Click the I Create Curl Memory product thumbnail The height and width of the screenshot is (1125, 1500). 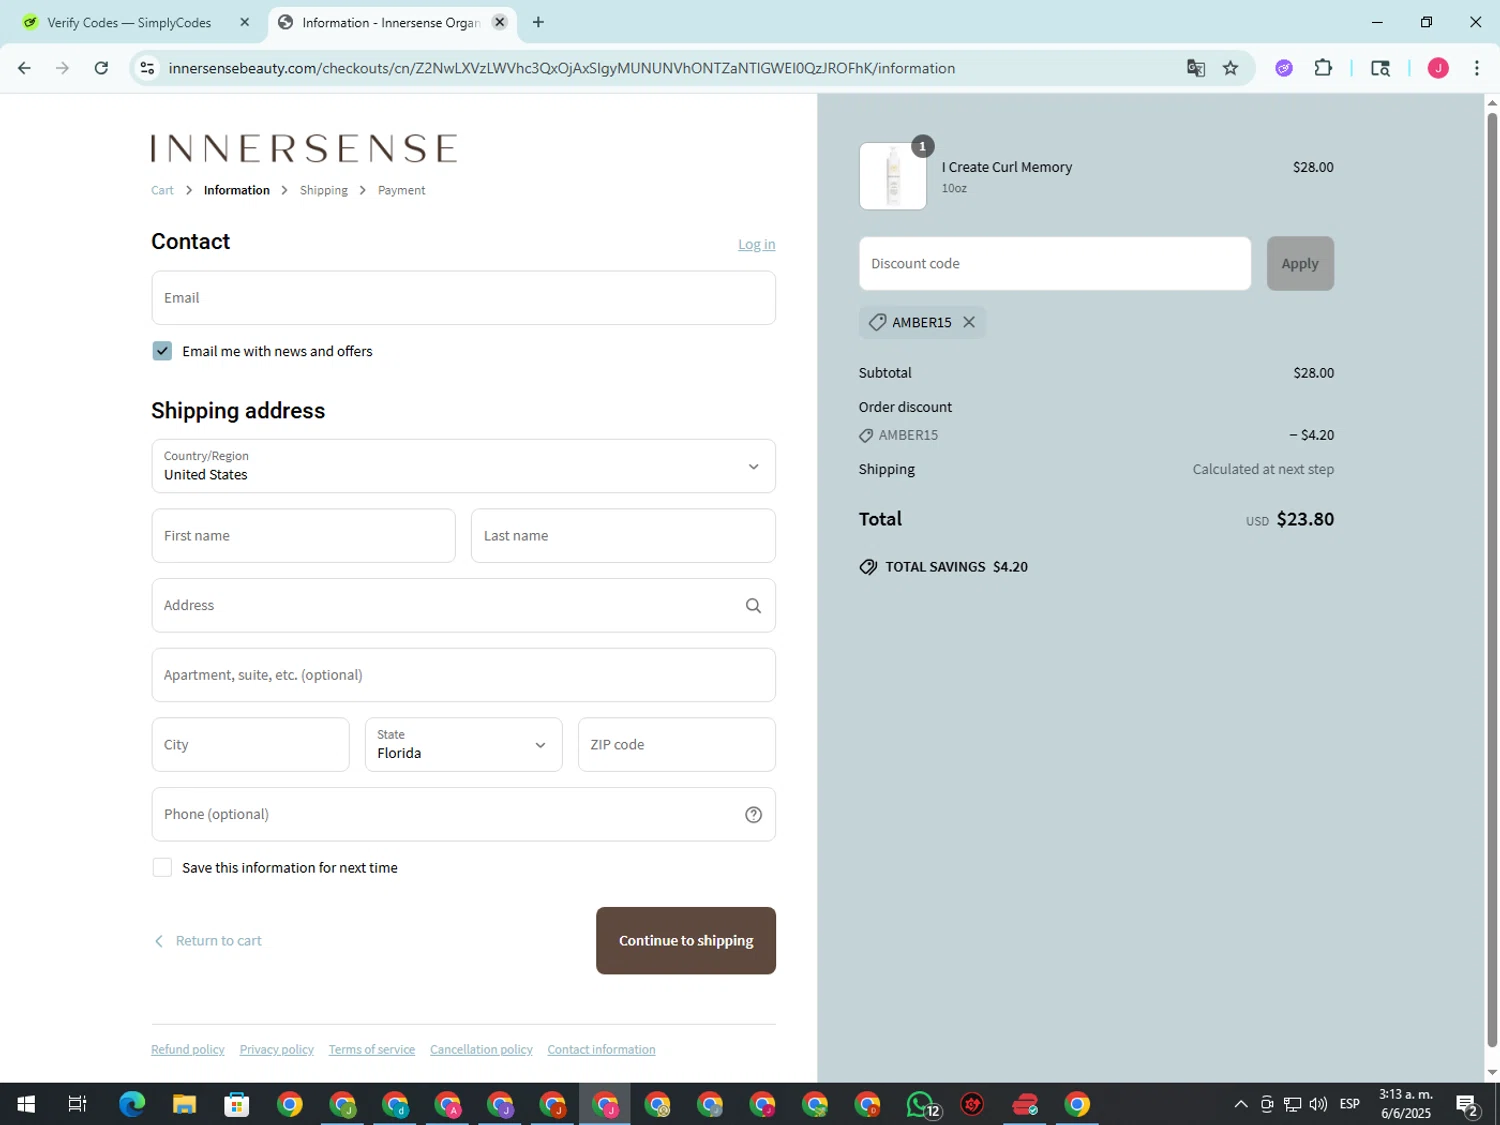[x=892, y=176]
